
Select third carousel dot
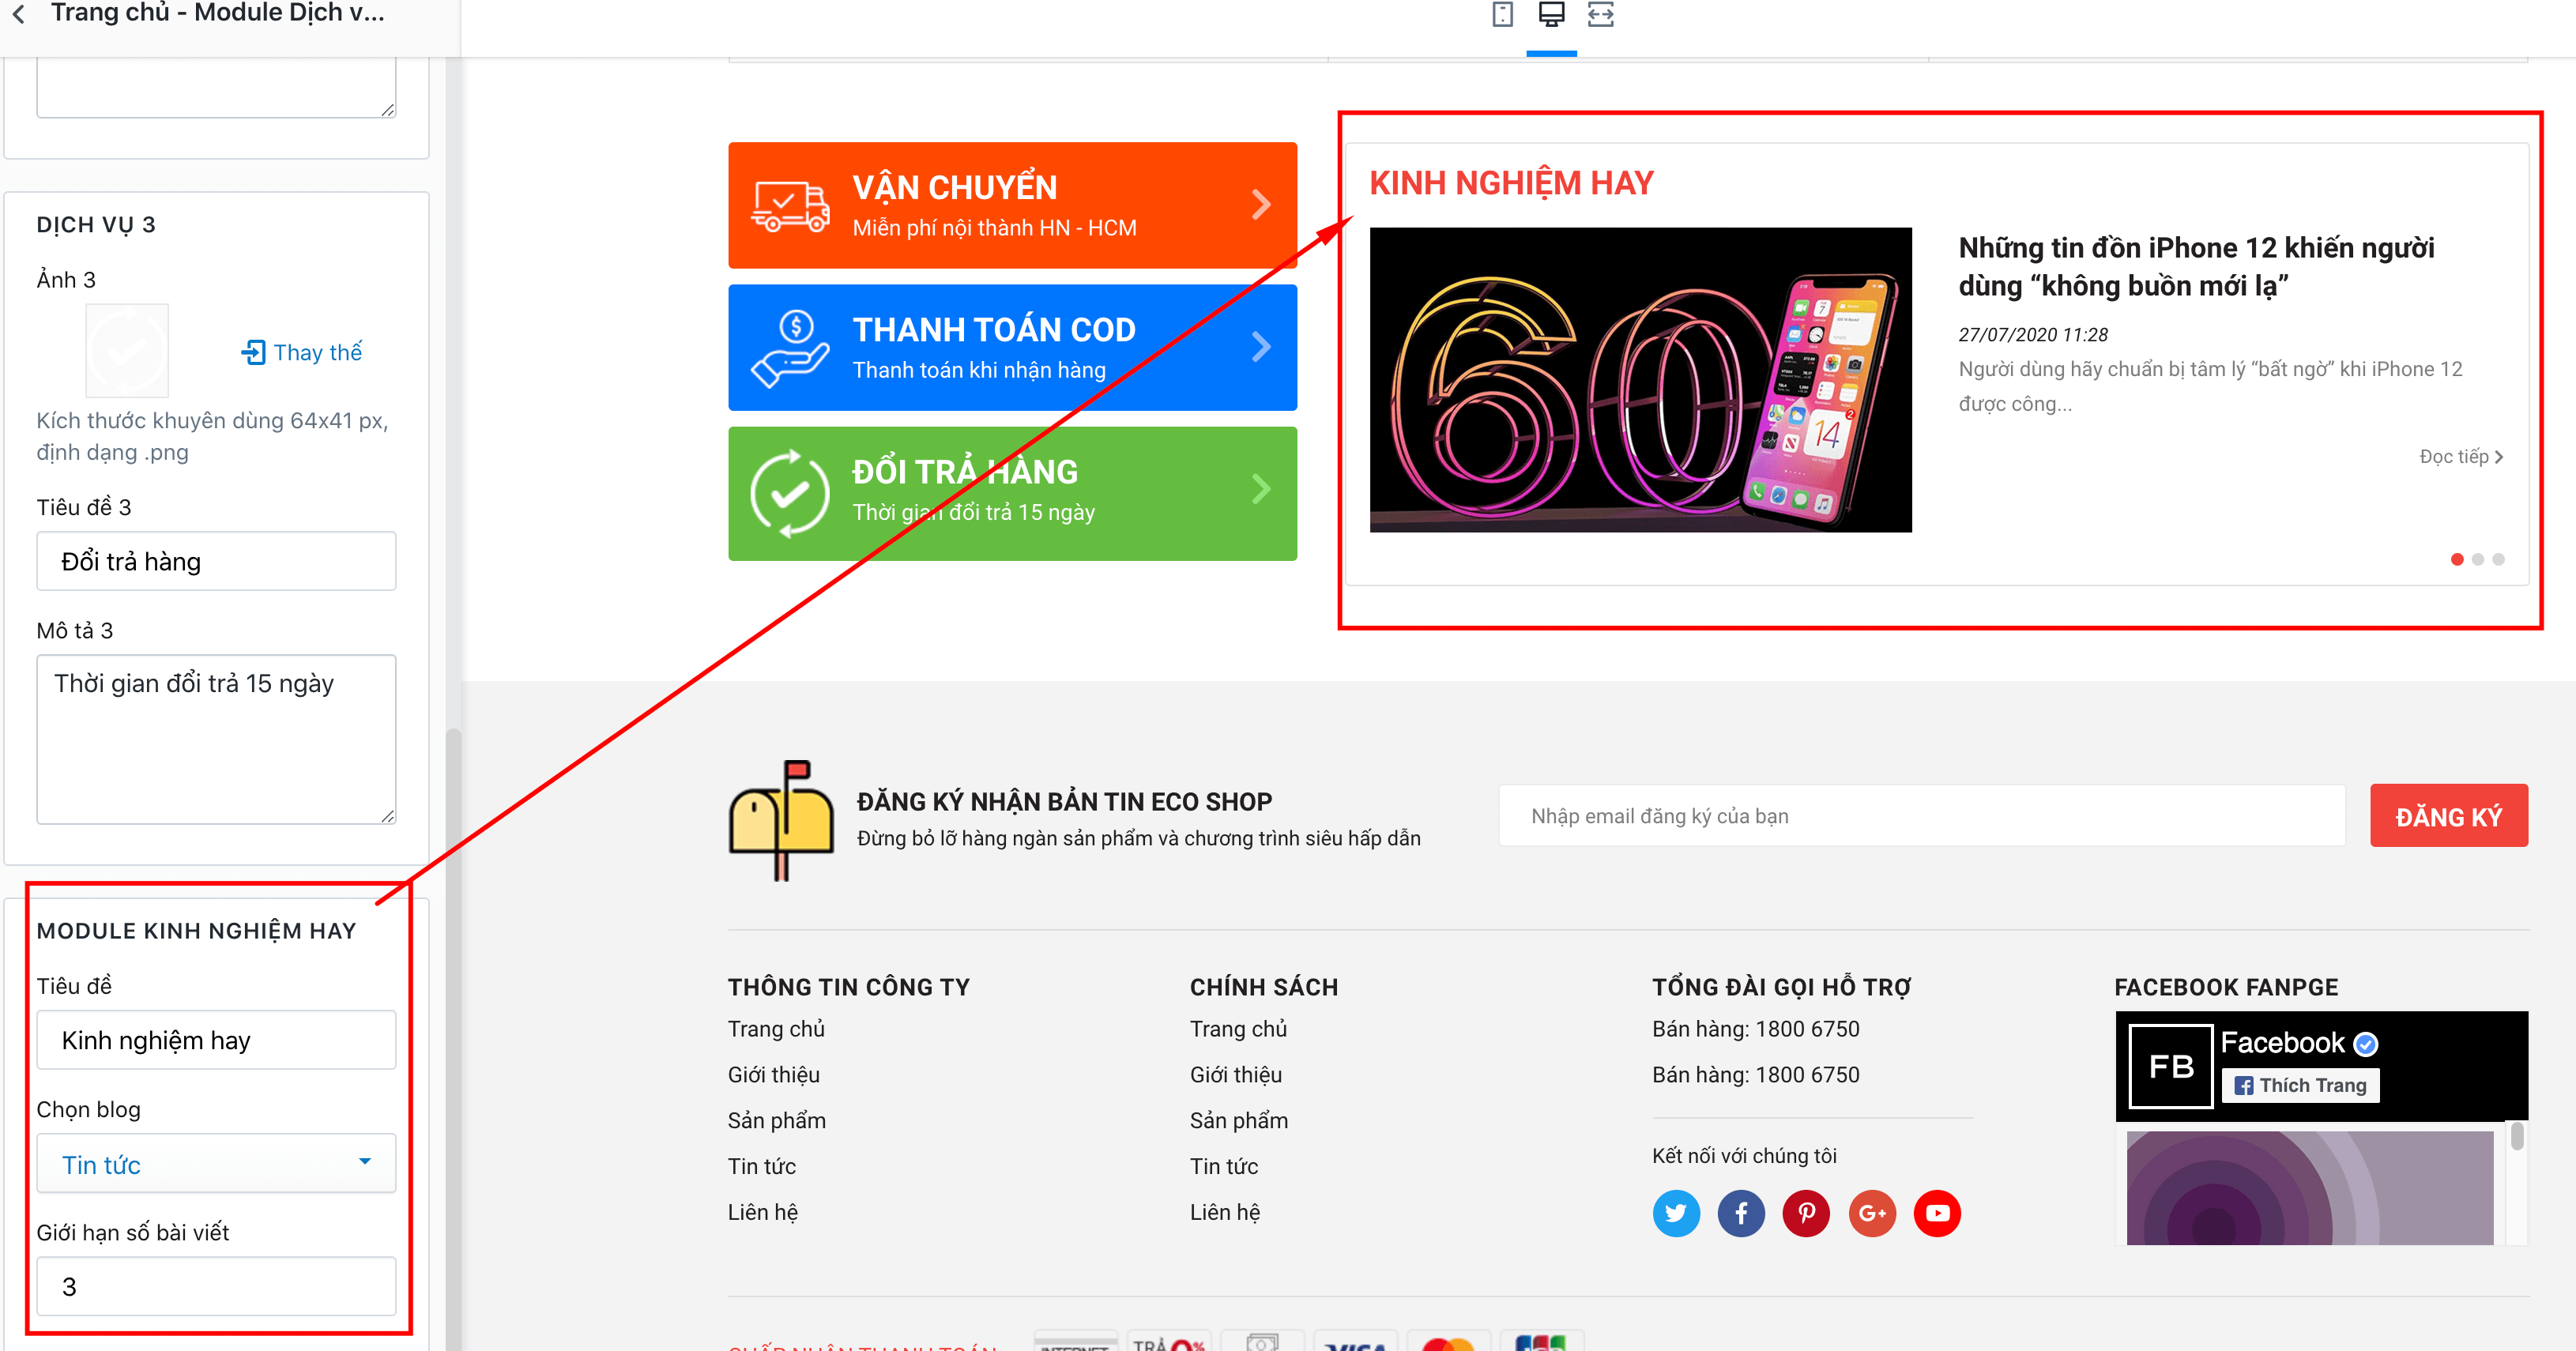pyautogui.click(x=2499, y=559)
